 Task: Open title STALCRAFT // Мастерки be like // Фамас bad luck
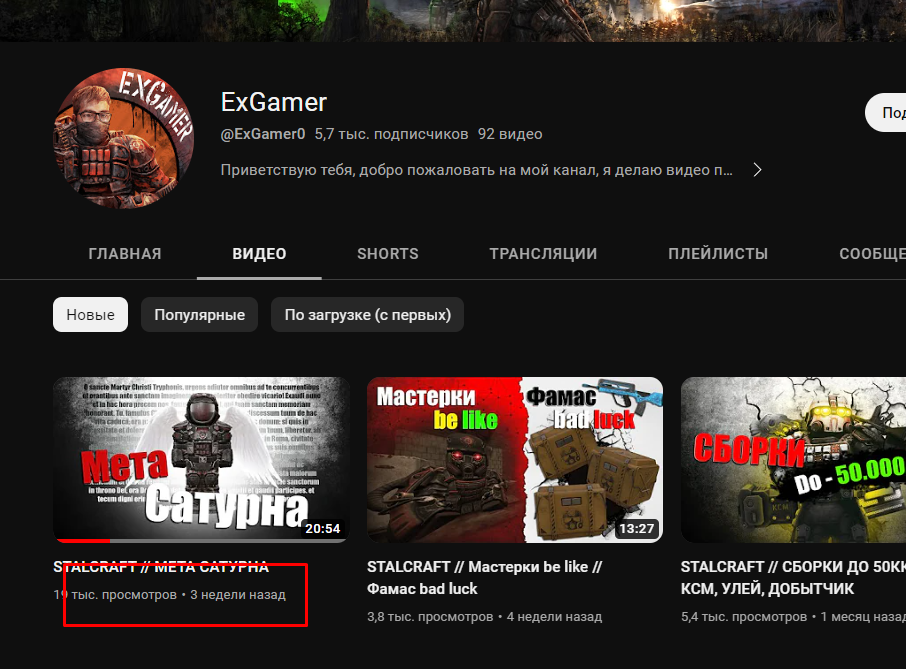point(484,578)
